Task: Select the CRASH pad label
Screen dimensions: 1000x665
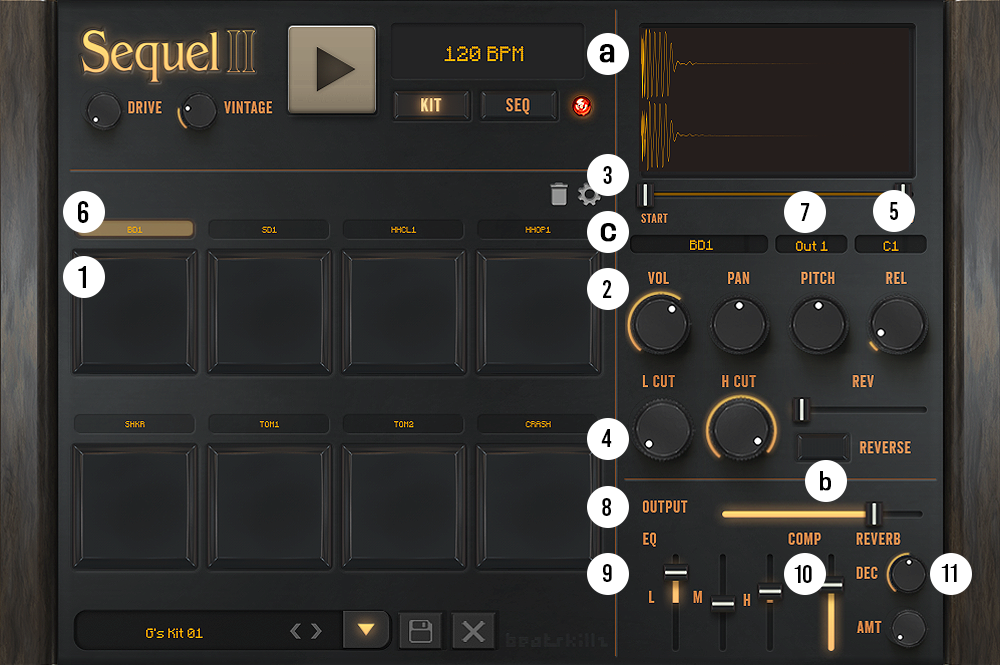Action: tap(538, 424)
